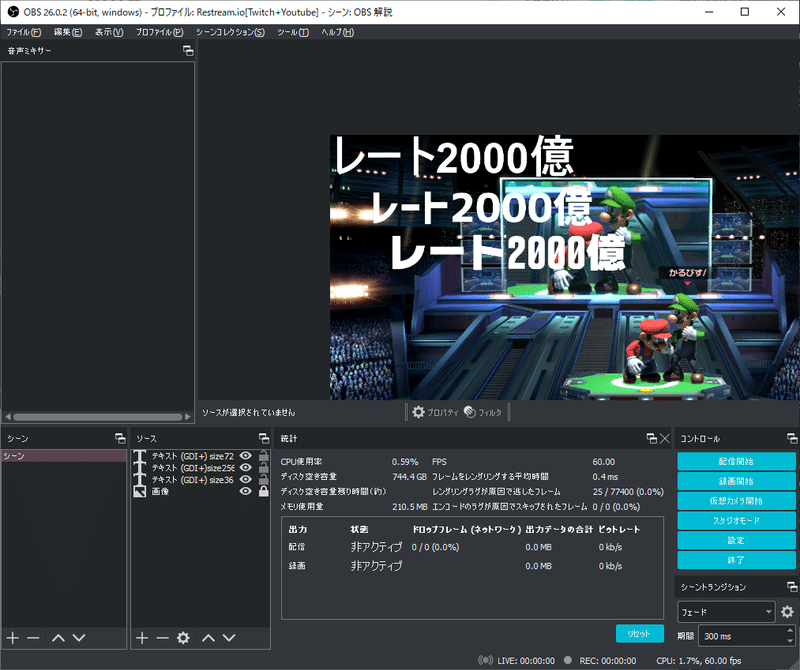
Task: Toggle visibility of テキスト (GDI+)size256
Action: coord(246,467)
